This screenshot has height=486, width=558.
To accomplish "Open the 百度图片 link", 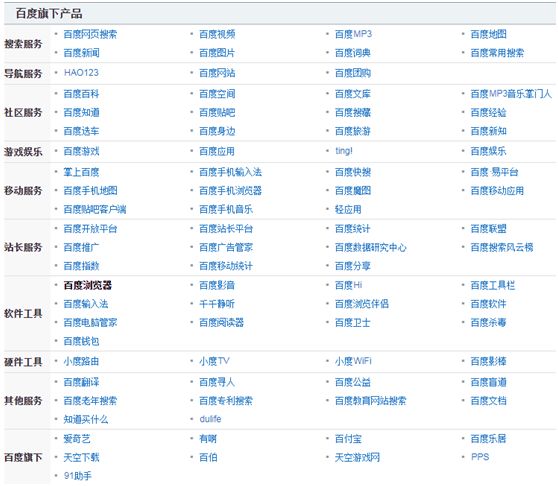I will click(217, 53).
